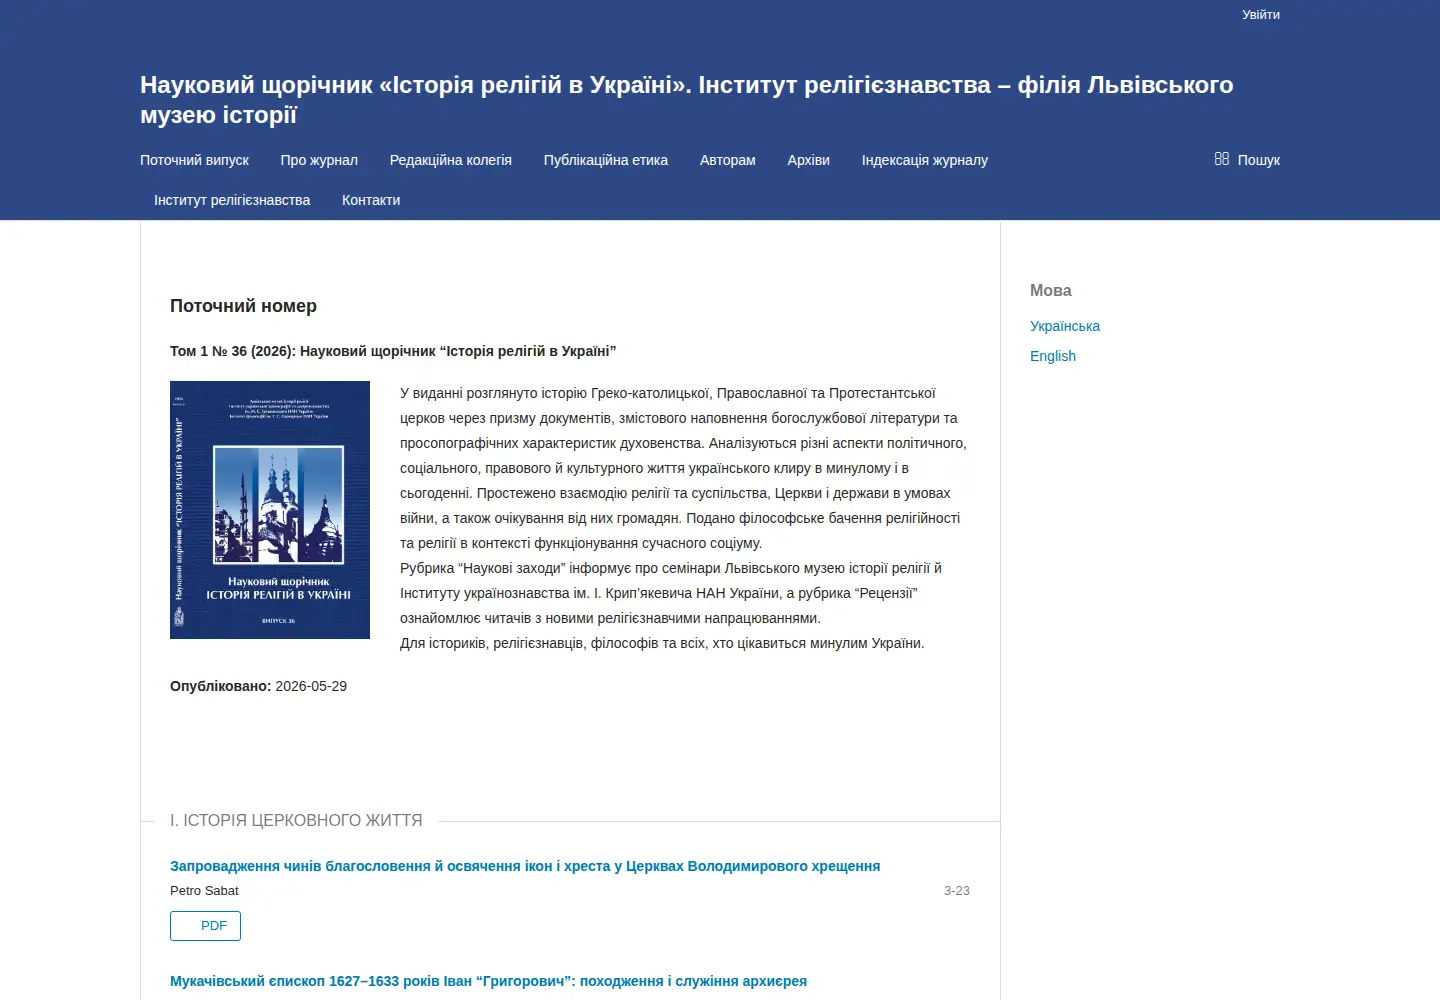Switch language to Українська

pos(1065,326)
